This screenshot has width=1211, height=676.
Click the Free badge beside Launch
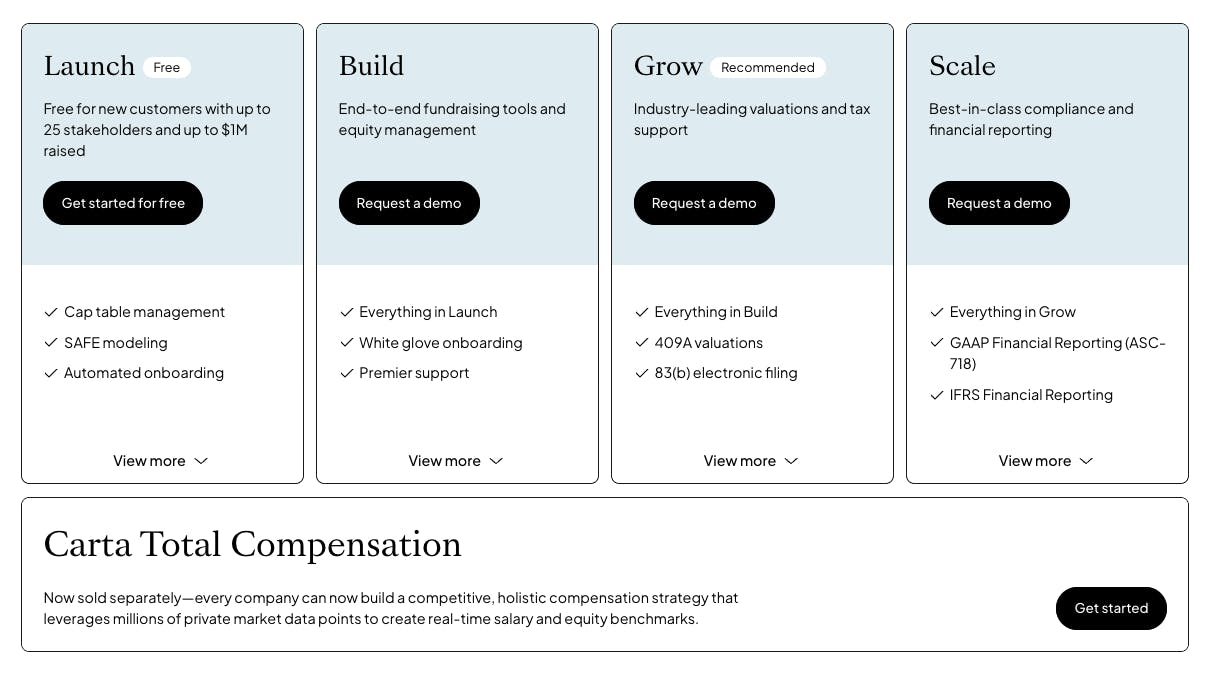(167, 68)
